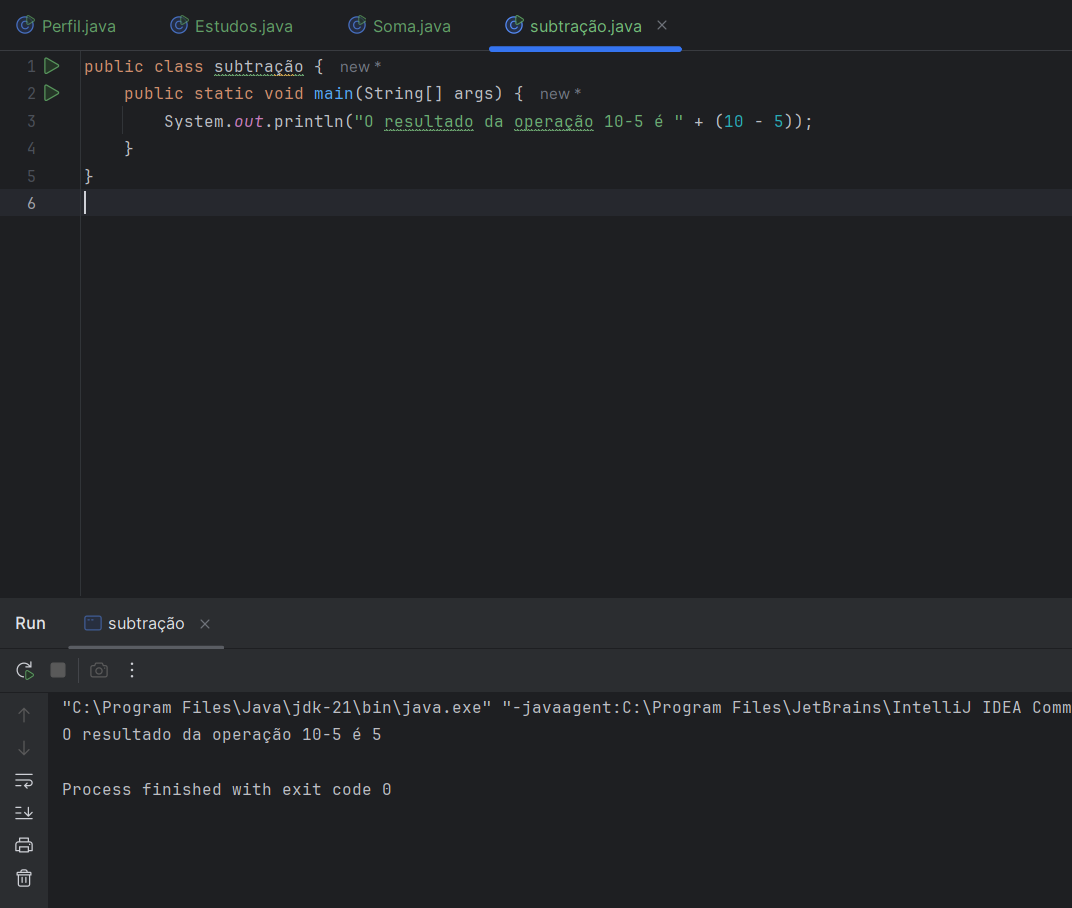1072x908 pixels.
Task: Open the Estudos.java editor tab
Action: 231,26
